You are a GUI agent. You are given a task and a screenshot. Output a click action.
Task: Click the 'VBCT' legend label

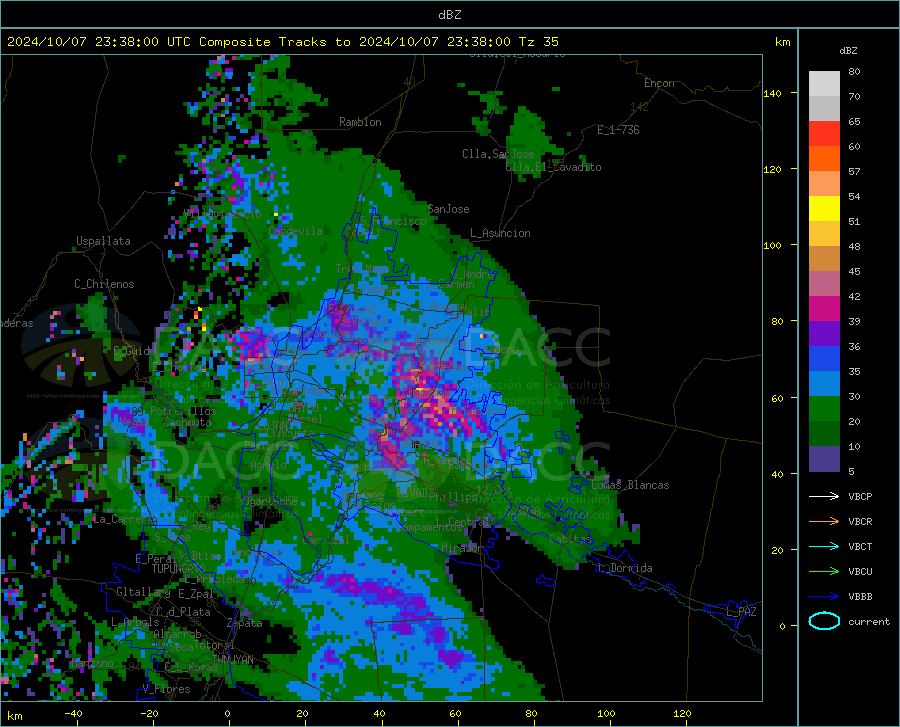(860, 546)
